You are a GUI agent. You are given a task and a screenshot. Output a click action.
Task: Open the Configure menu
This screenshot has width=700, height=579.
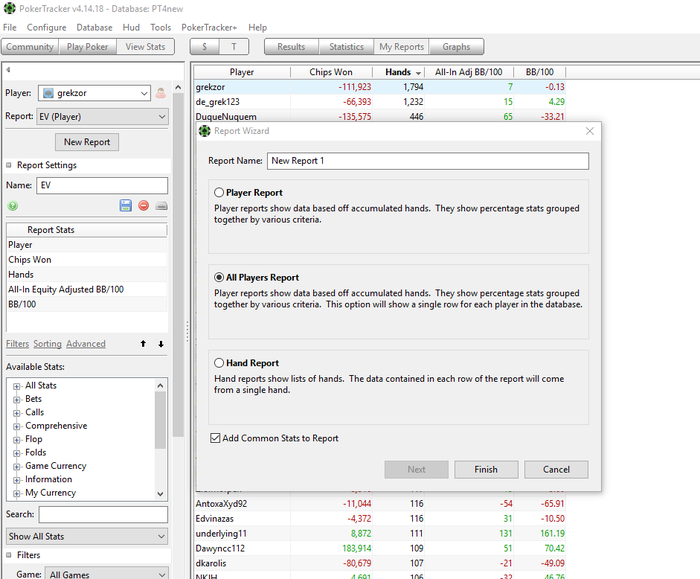(x=46, y=27)
